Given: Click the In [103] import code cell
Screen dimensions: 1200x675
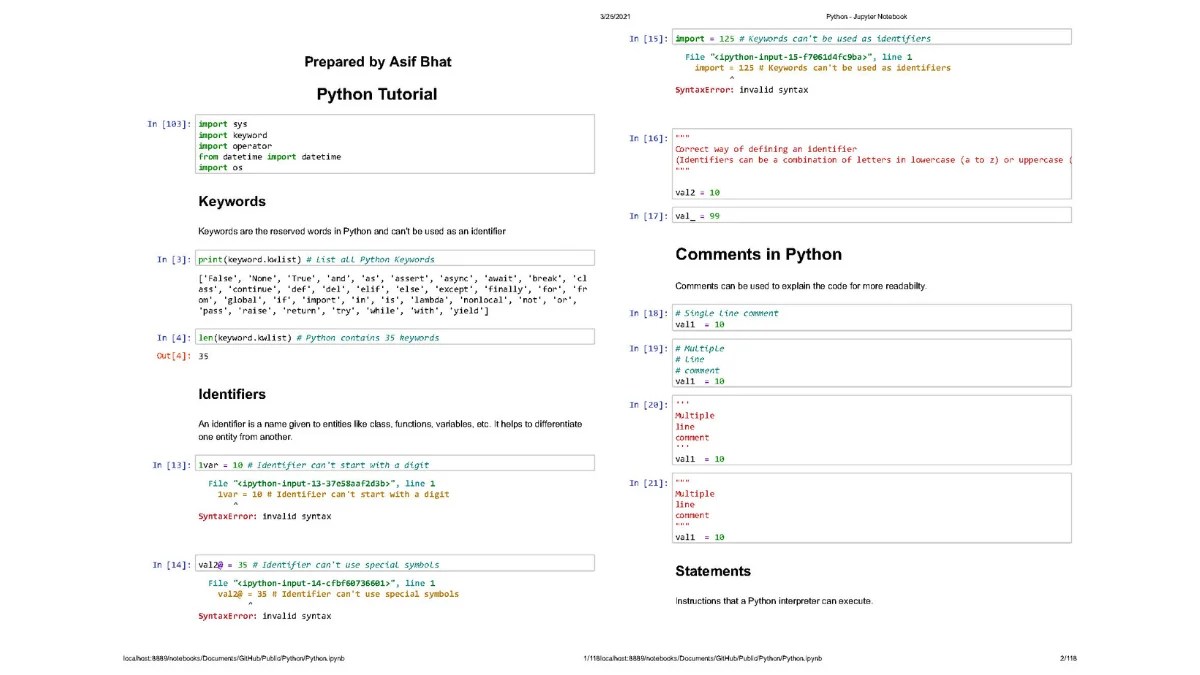Looking at the screenshot, I should (x=395, y=145).
